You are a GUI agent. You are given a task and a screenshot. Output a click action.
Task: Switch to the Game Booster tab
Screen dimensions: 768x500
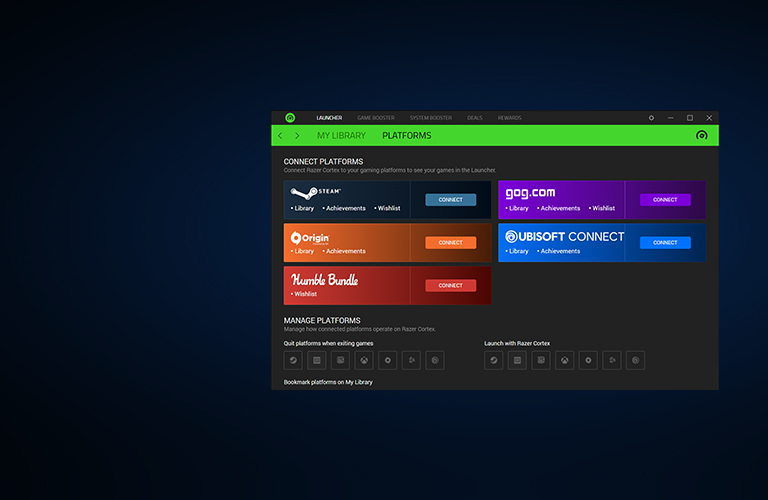(x=377, y=118)
